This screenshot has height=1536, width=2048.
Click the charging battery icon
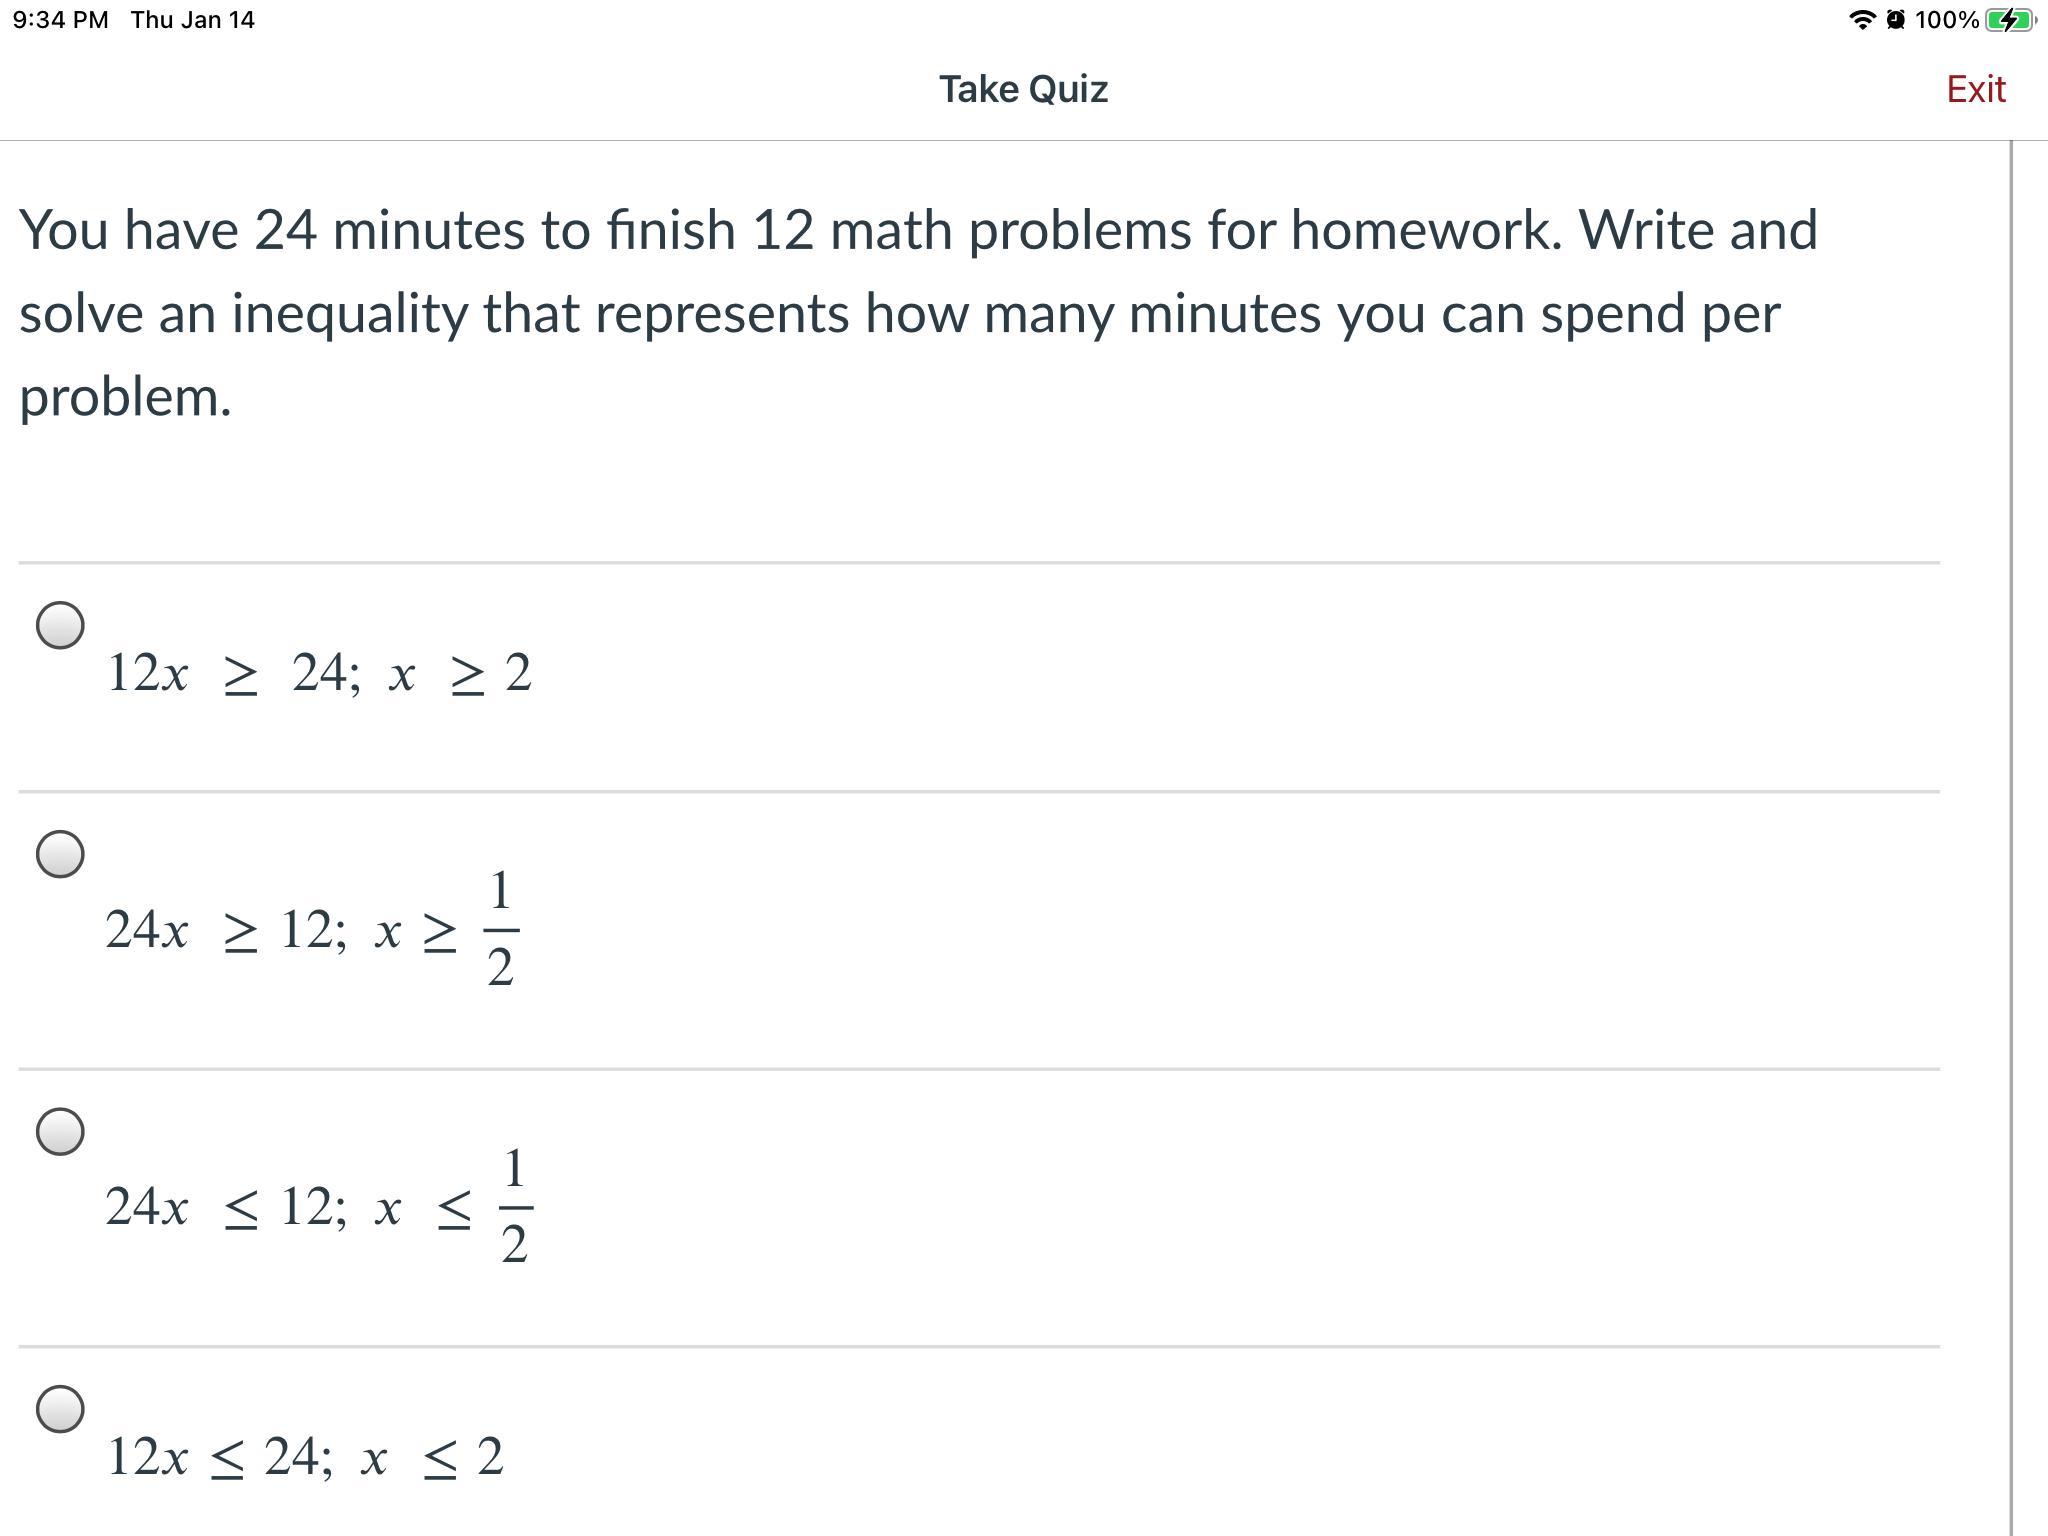(x=2008, y=20)
